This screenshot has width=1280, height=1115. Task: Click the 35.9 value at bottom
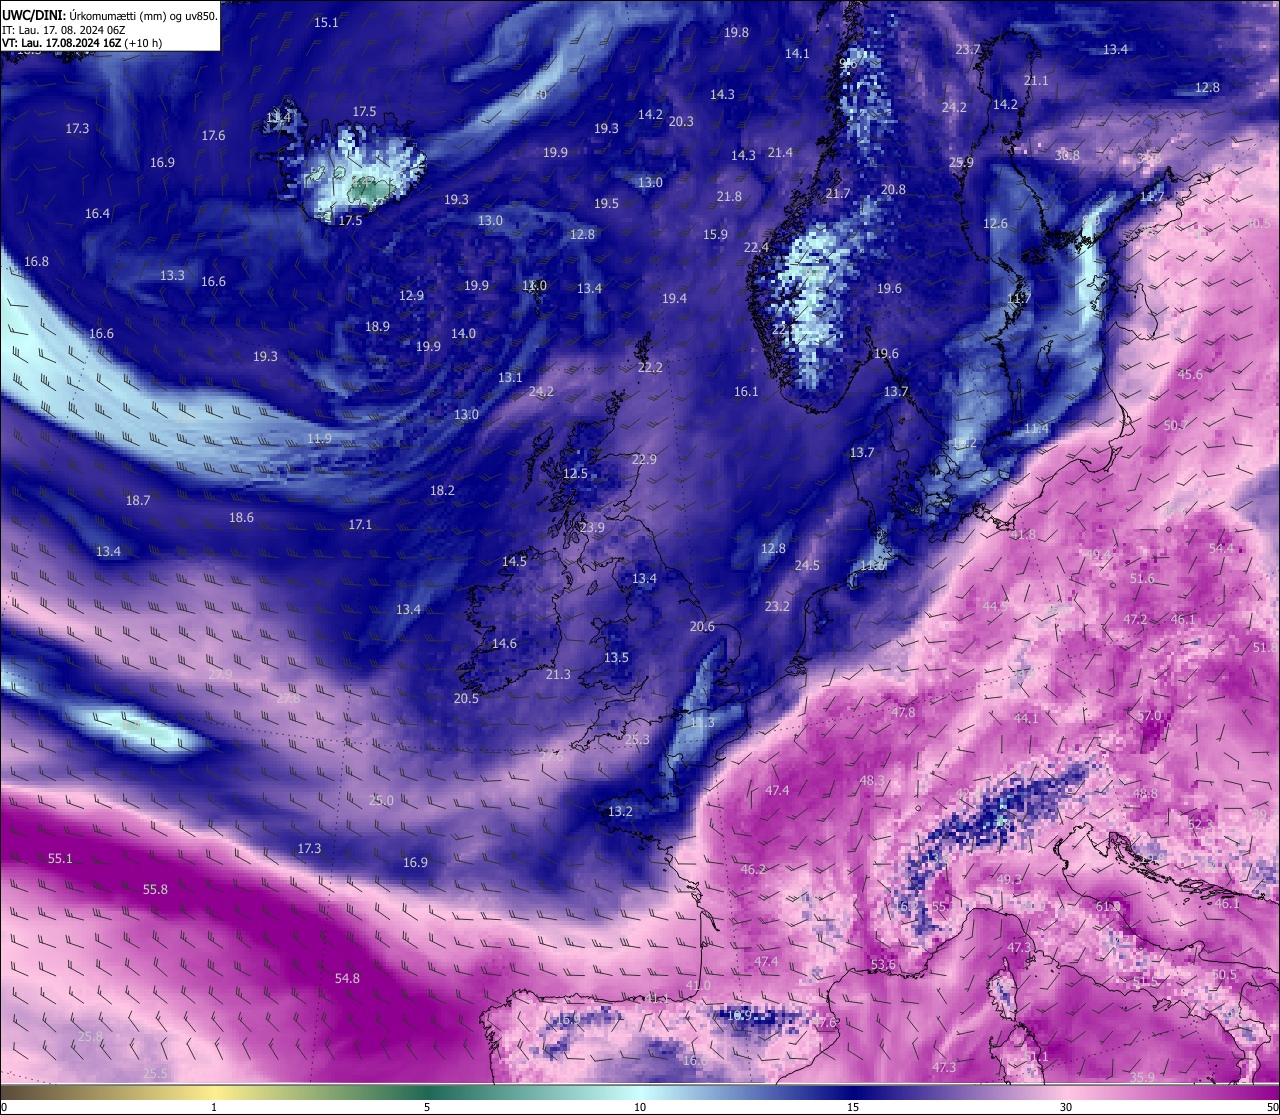point(1142,1077)
